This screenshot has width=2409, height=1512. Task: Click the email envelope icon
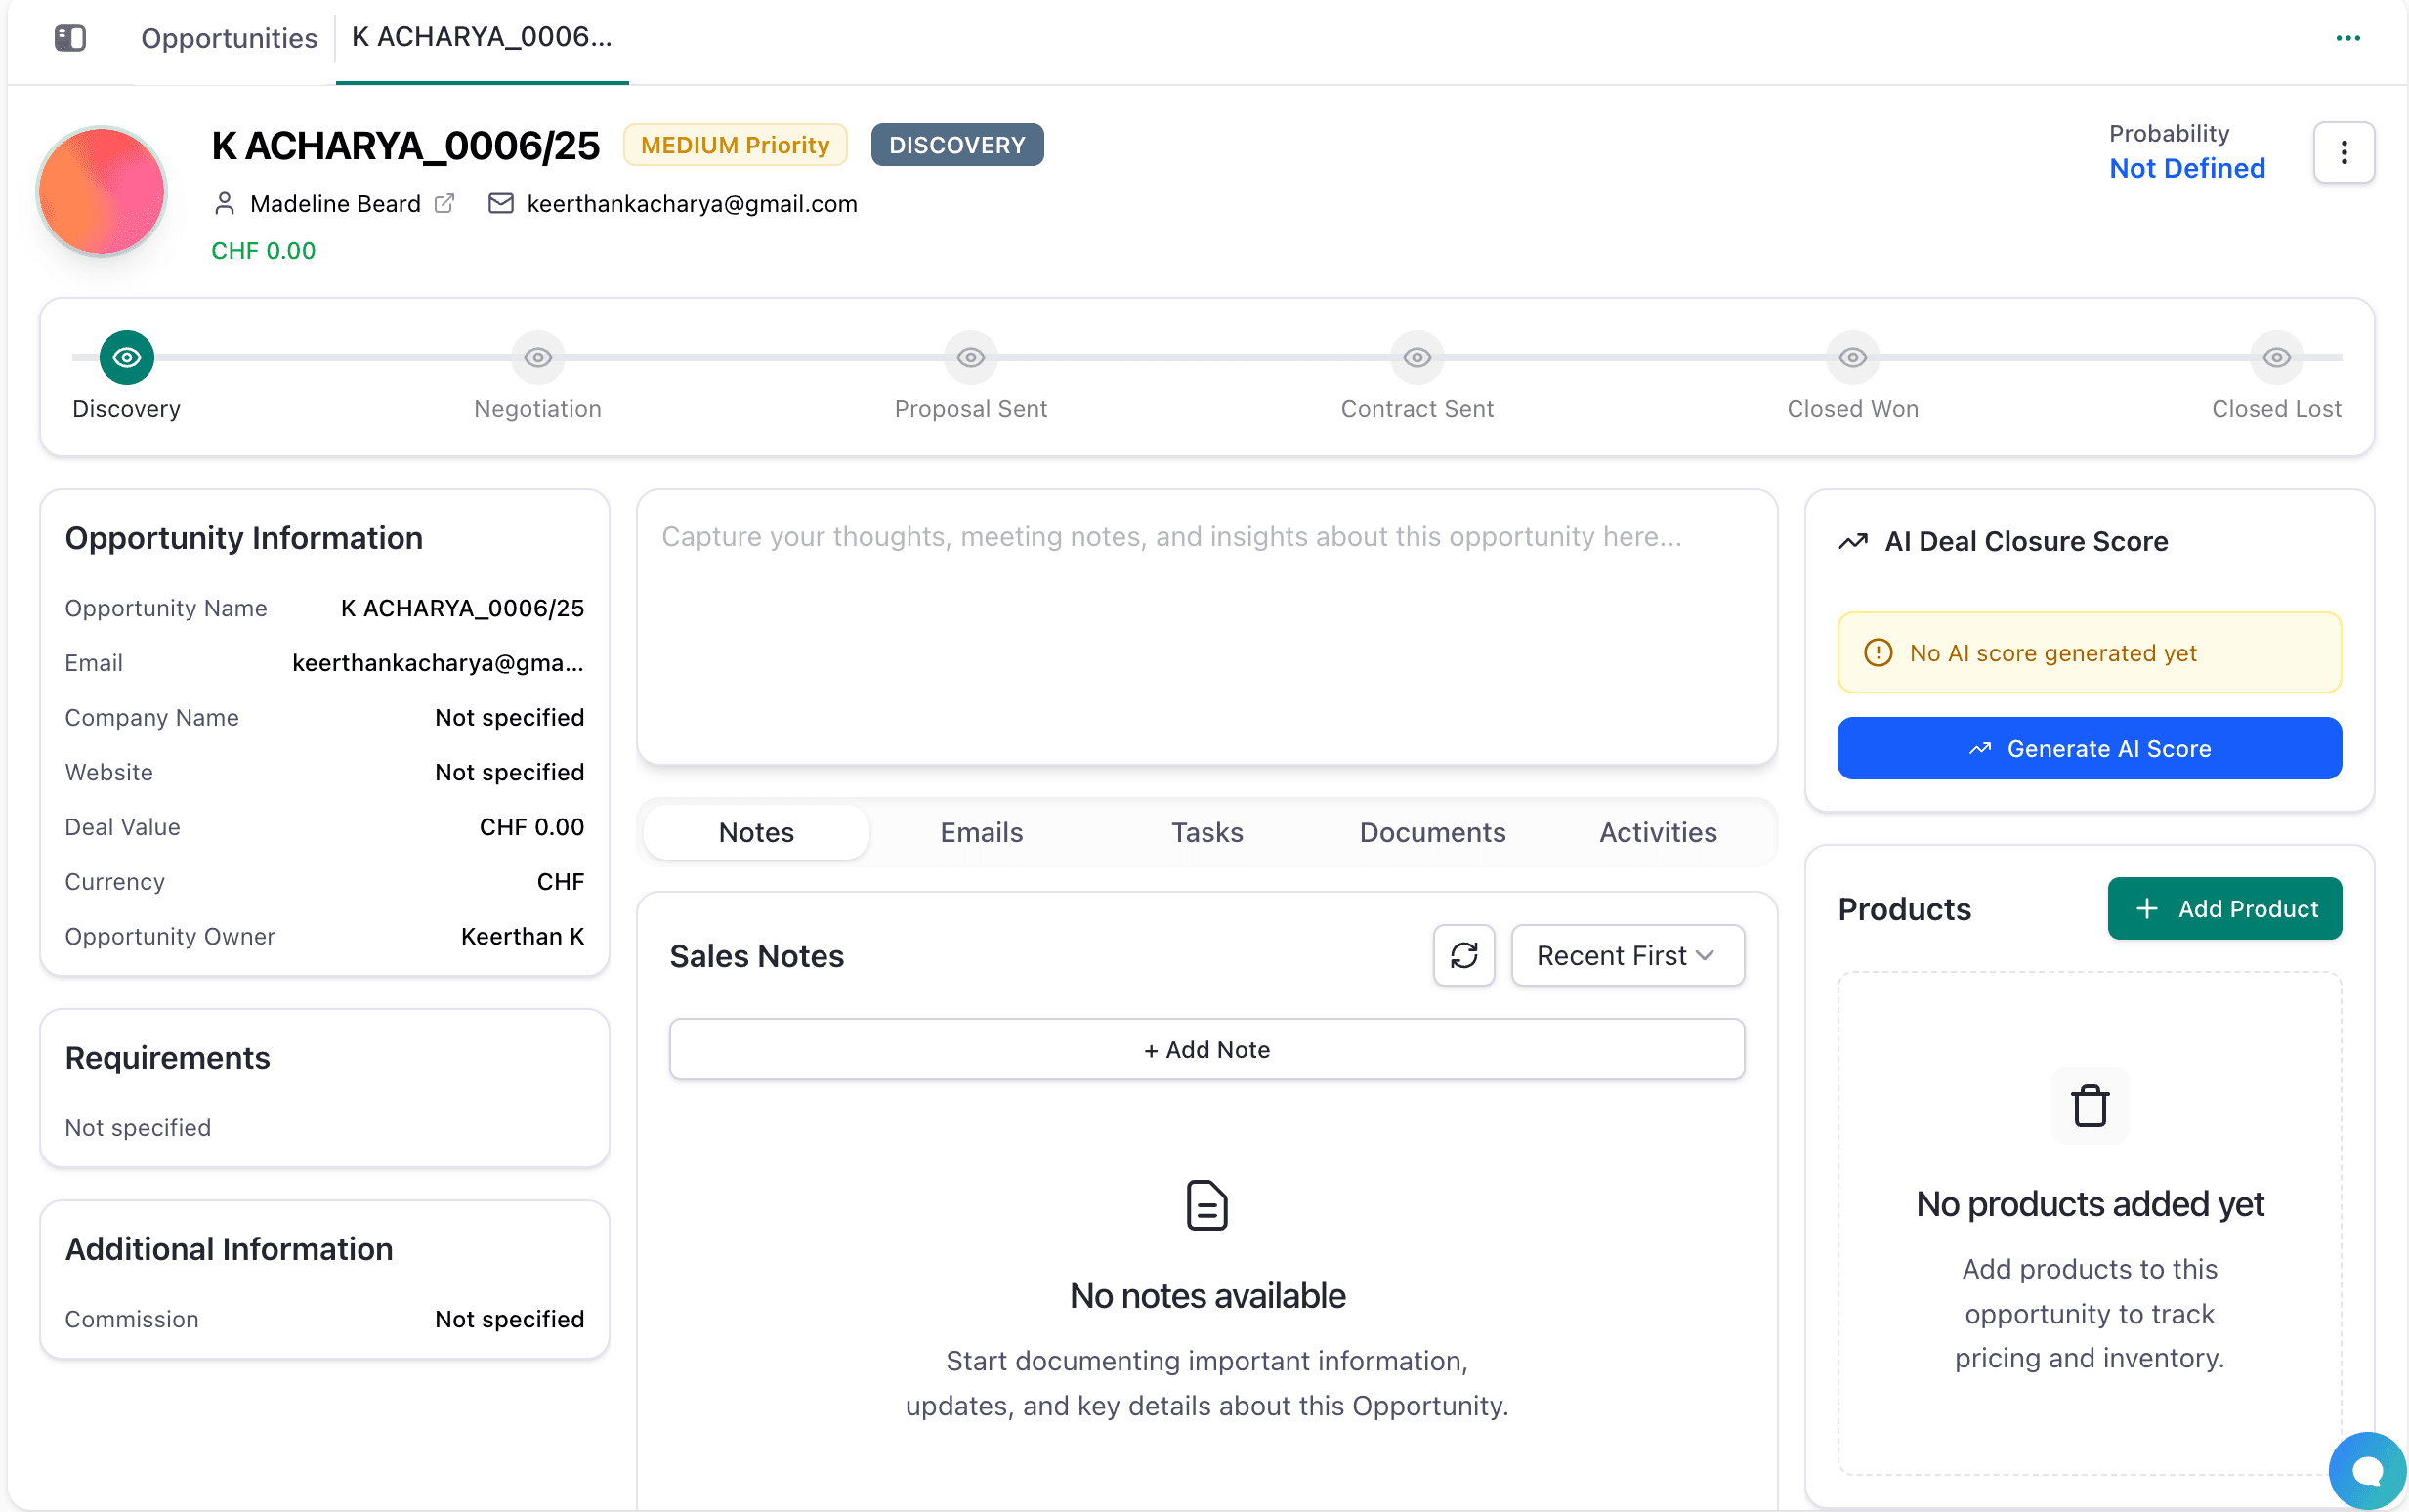(x=500, y=204)
